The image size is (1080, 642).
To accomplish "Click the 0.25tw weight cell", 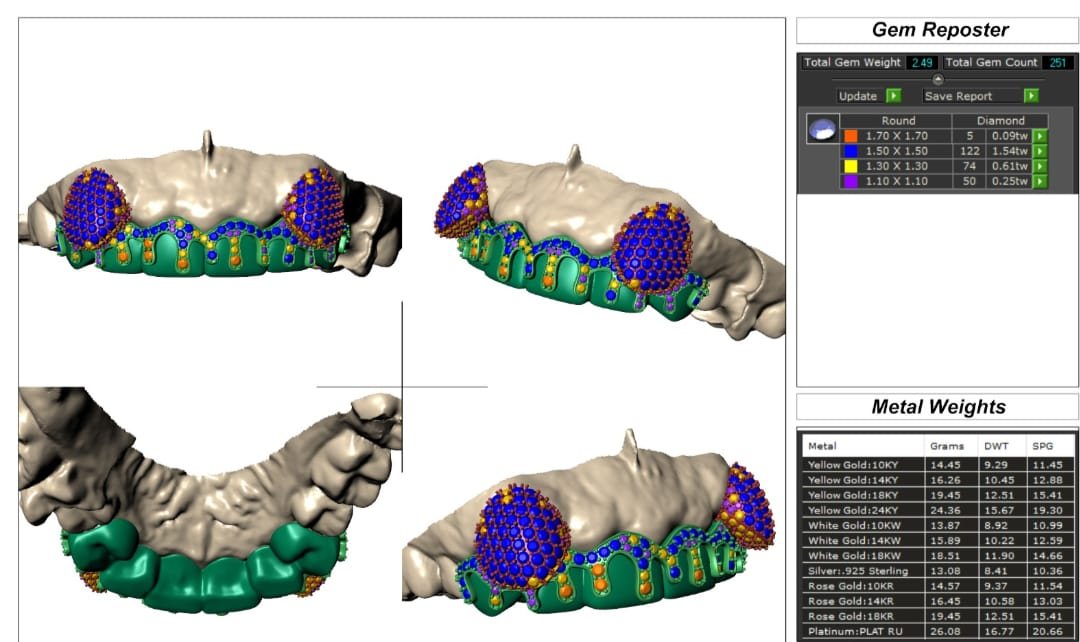I will [1010, 181].
